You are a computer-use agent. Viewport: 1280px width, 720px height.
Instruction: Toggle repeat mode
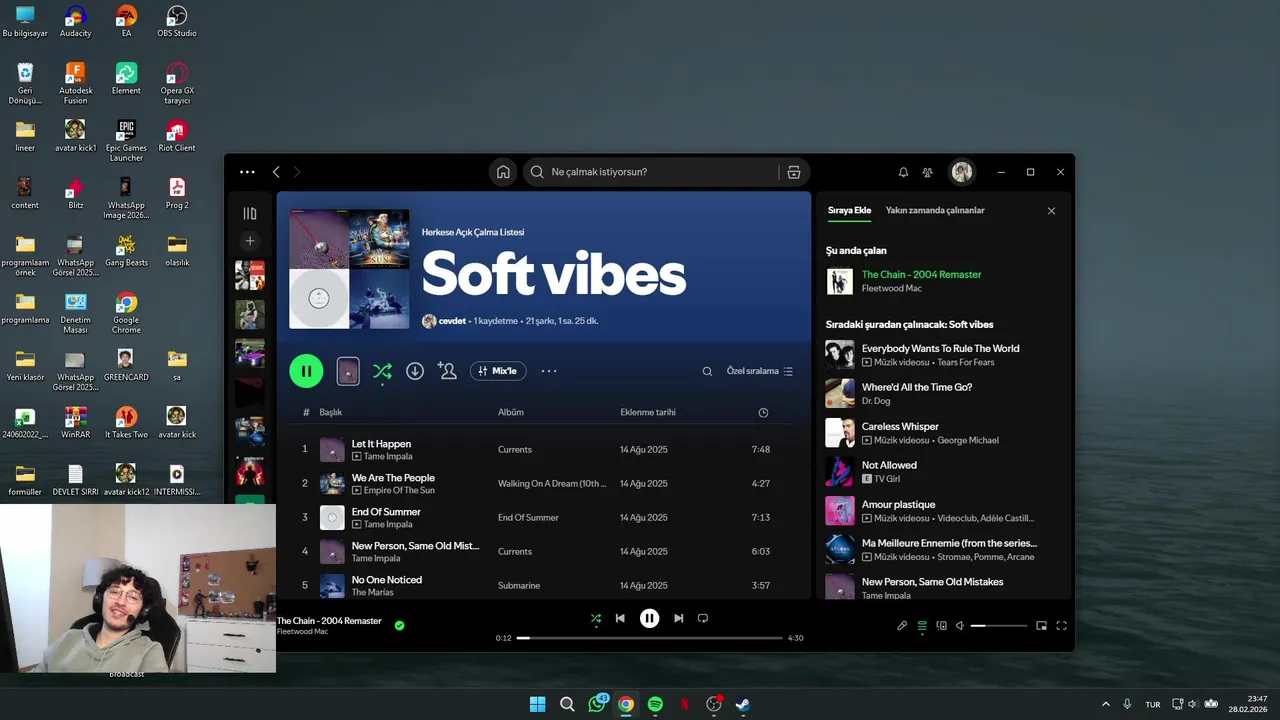click(x=703, y=618)
